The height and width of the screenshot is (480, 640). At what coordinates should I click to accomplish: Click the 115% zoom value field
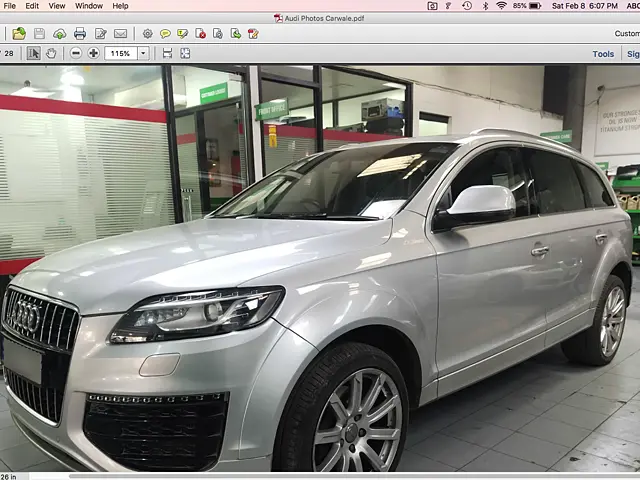pos(121,53)
